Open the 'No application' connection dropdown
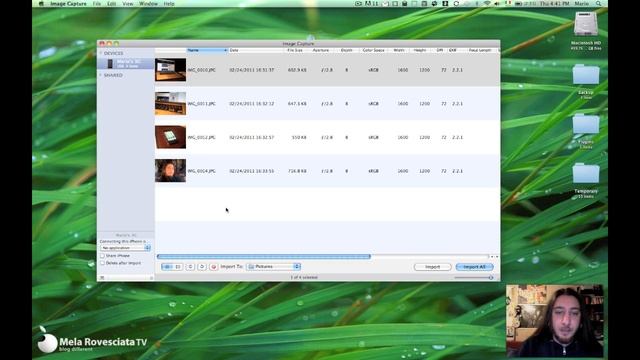This screenshot has width=640, height=360. click(126, 248)
